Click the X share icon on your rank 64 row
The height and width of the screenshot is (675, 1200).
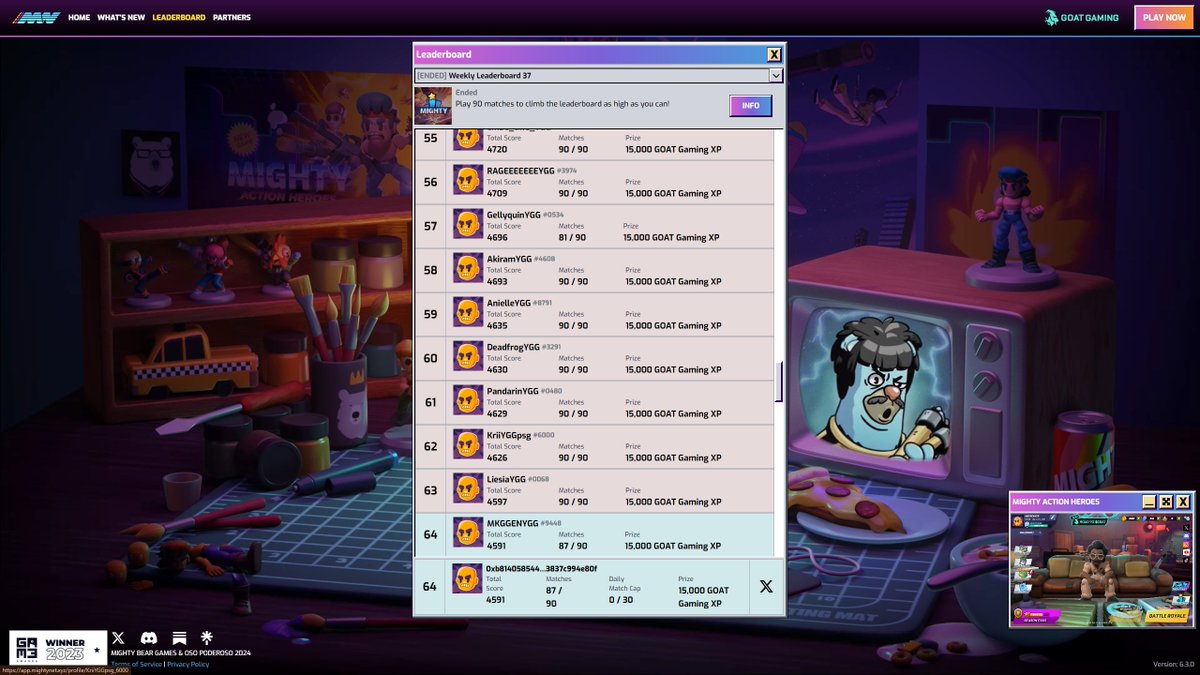(x=765, y=587)
